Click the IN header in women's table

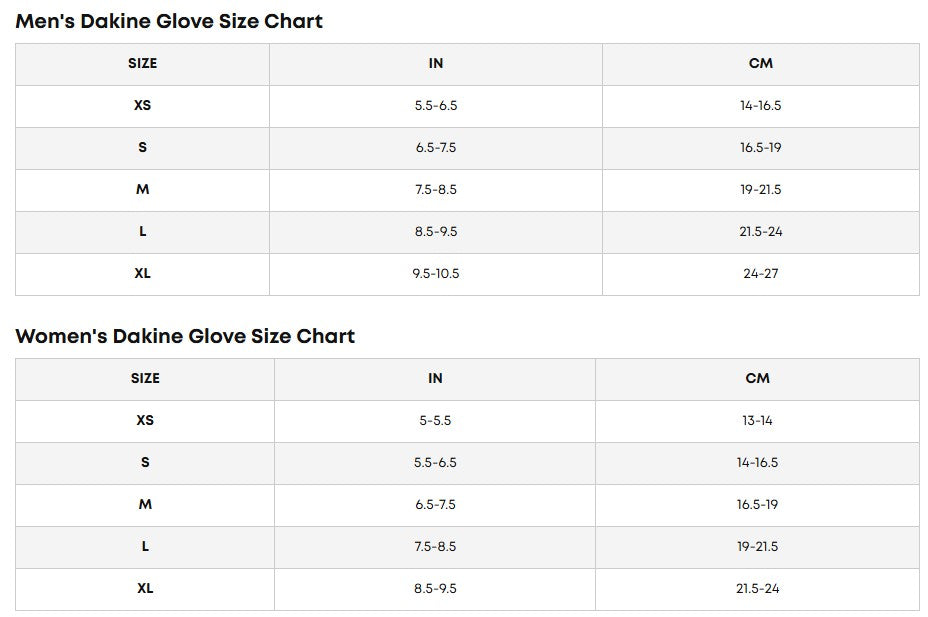coord(435,378)
